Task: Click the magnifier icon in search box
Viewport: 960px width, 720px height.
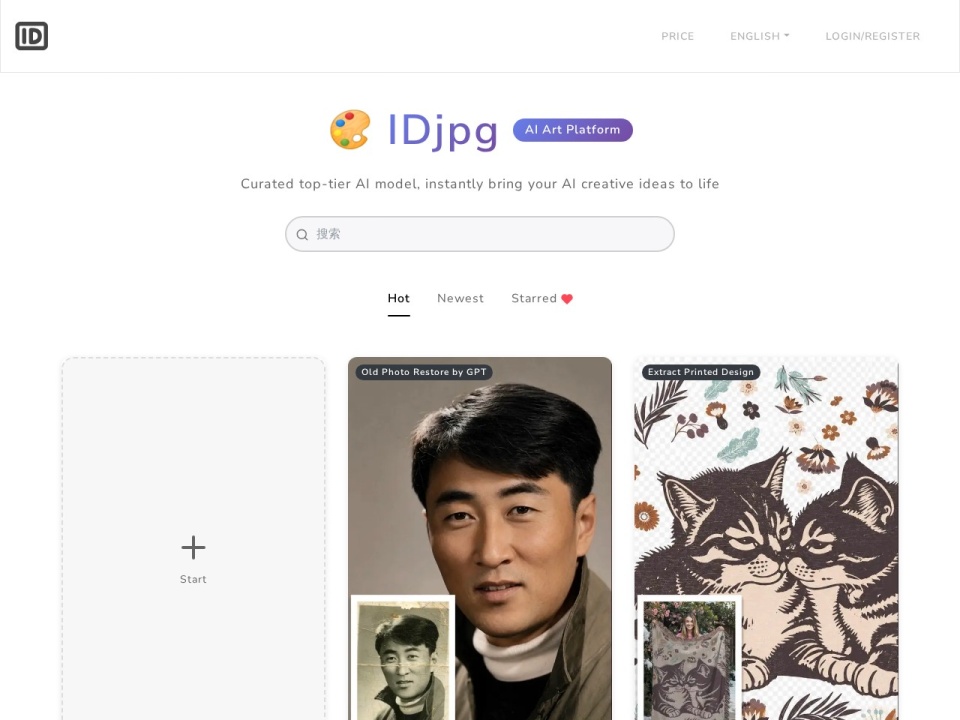Action: (x=302, y=234)
